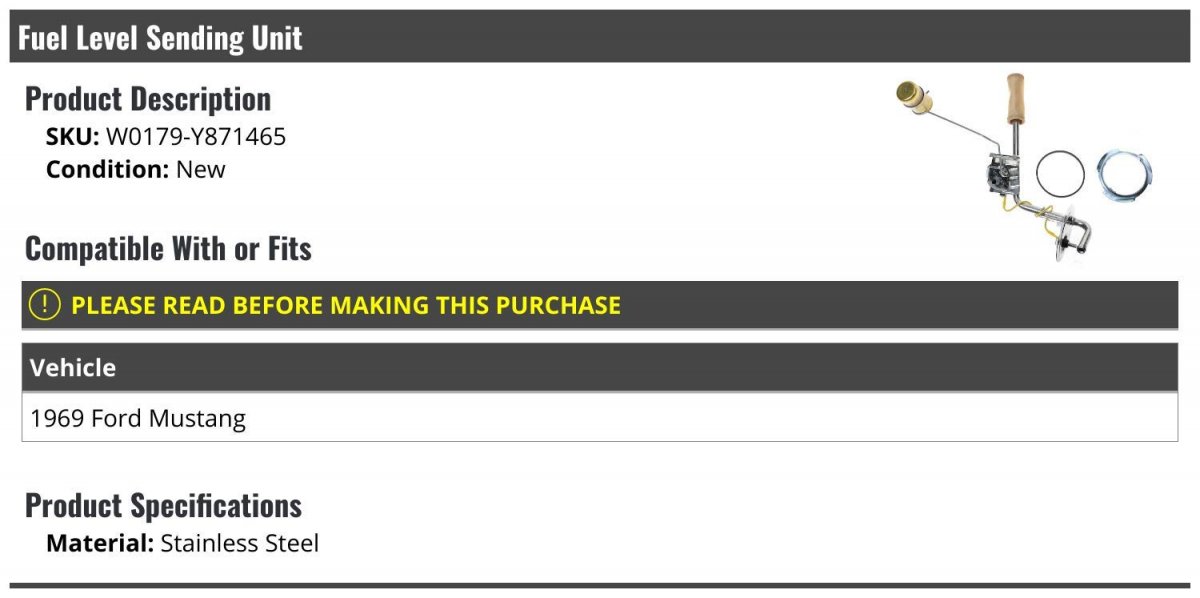
Task: Click the bold SKU label
Action: click(x=72, y=137)
